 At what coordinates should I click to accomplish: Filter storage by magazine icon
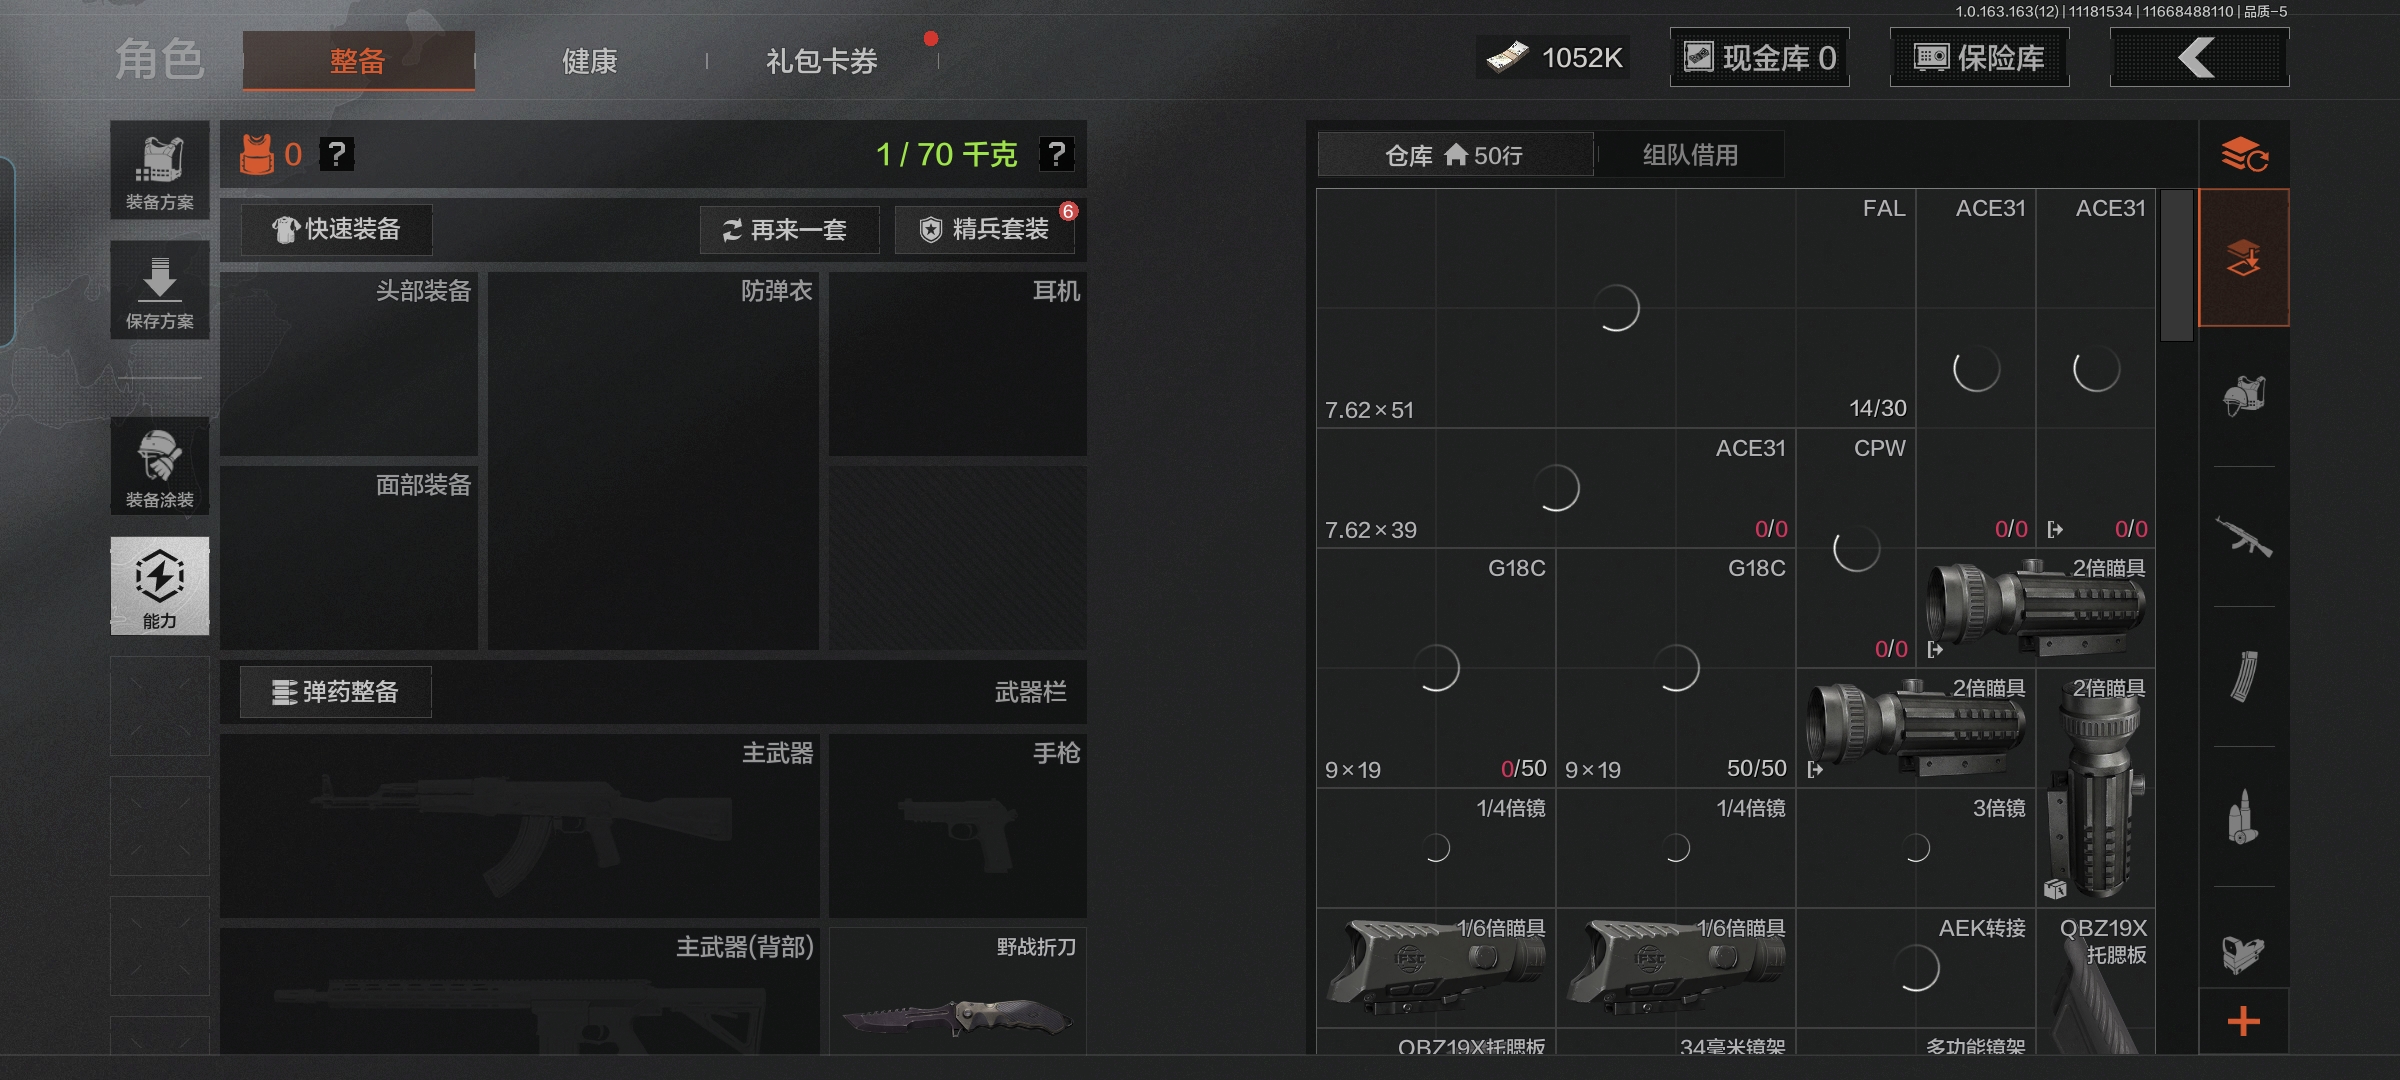point(2244,677)
